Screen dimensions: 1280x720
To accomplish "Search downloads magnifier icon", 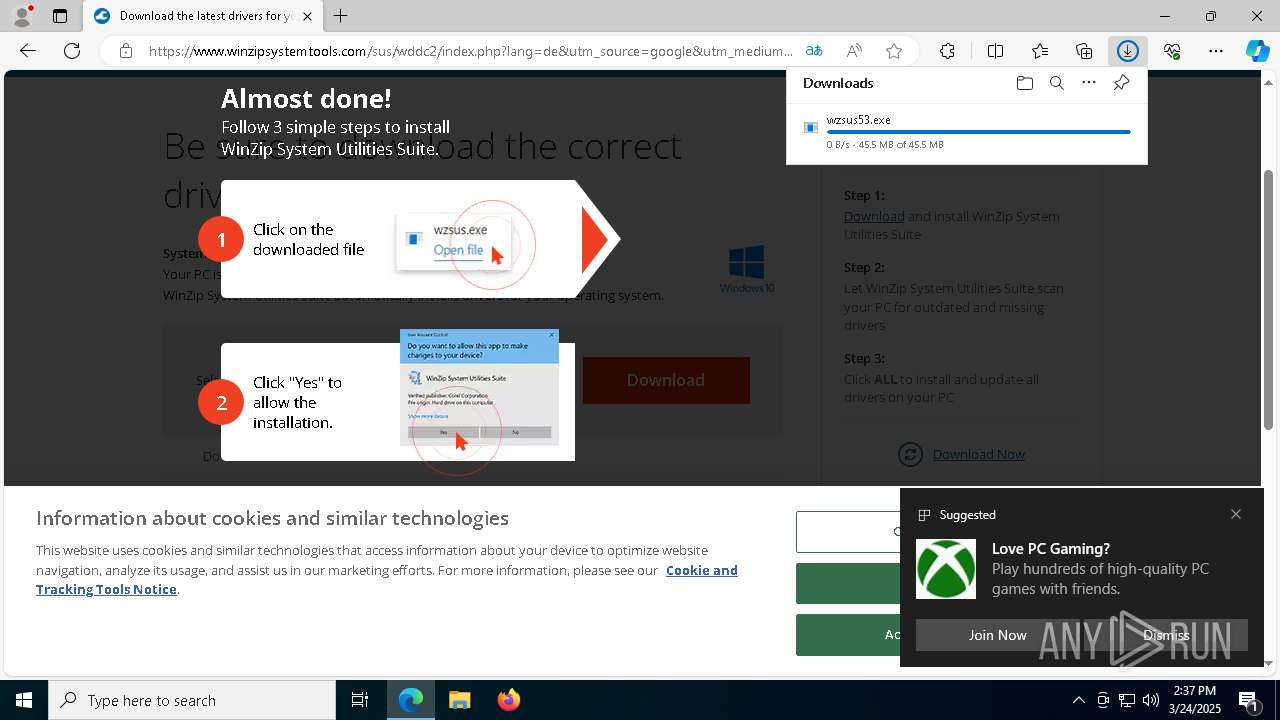I will [x=1056, y=83].
